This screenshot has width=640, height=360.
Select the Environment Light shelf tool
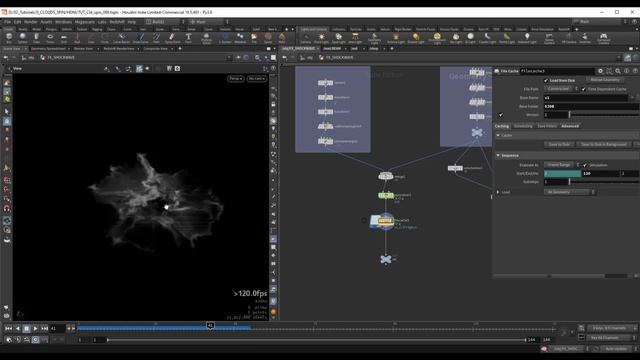click(x=437, y=38)
